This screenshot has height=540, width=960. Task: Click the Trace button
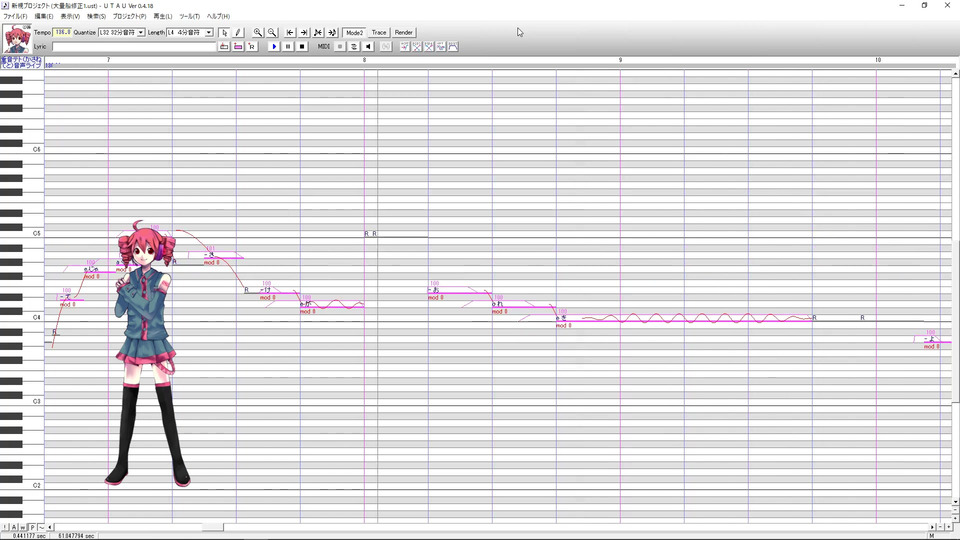pyautogui.click(x=379, y=32)
